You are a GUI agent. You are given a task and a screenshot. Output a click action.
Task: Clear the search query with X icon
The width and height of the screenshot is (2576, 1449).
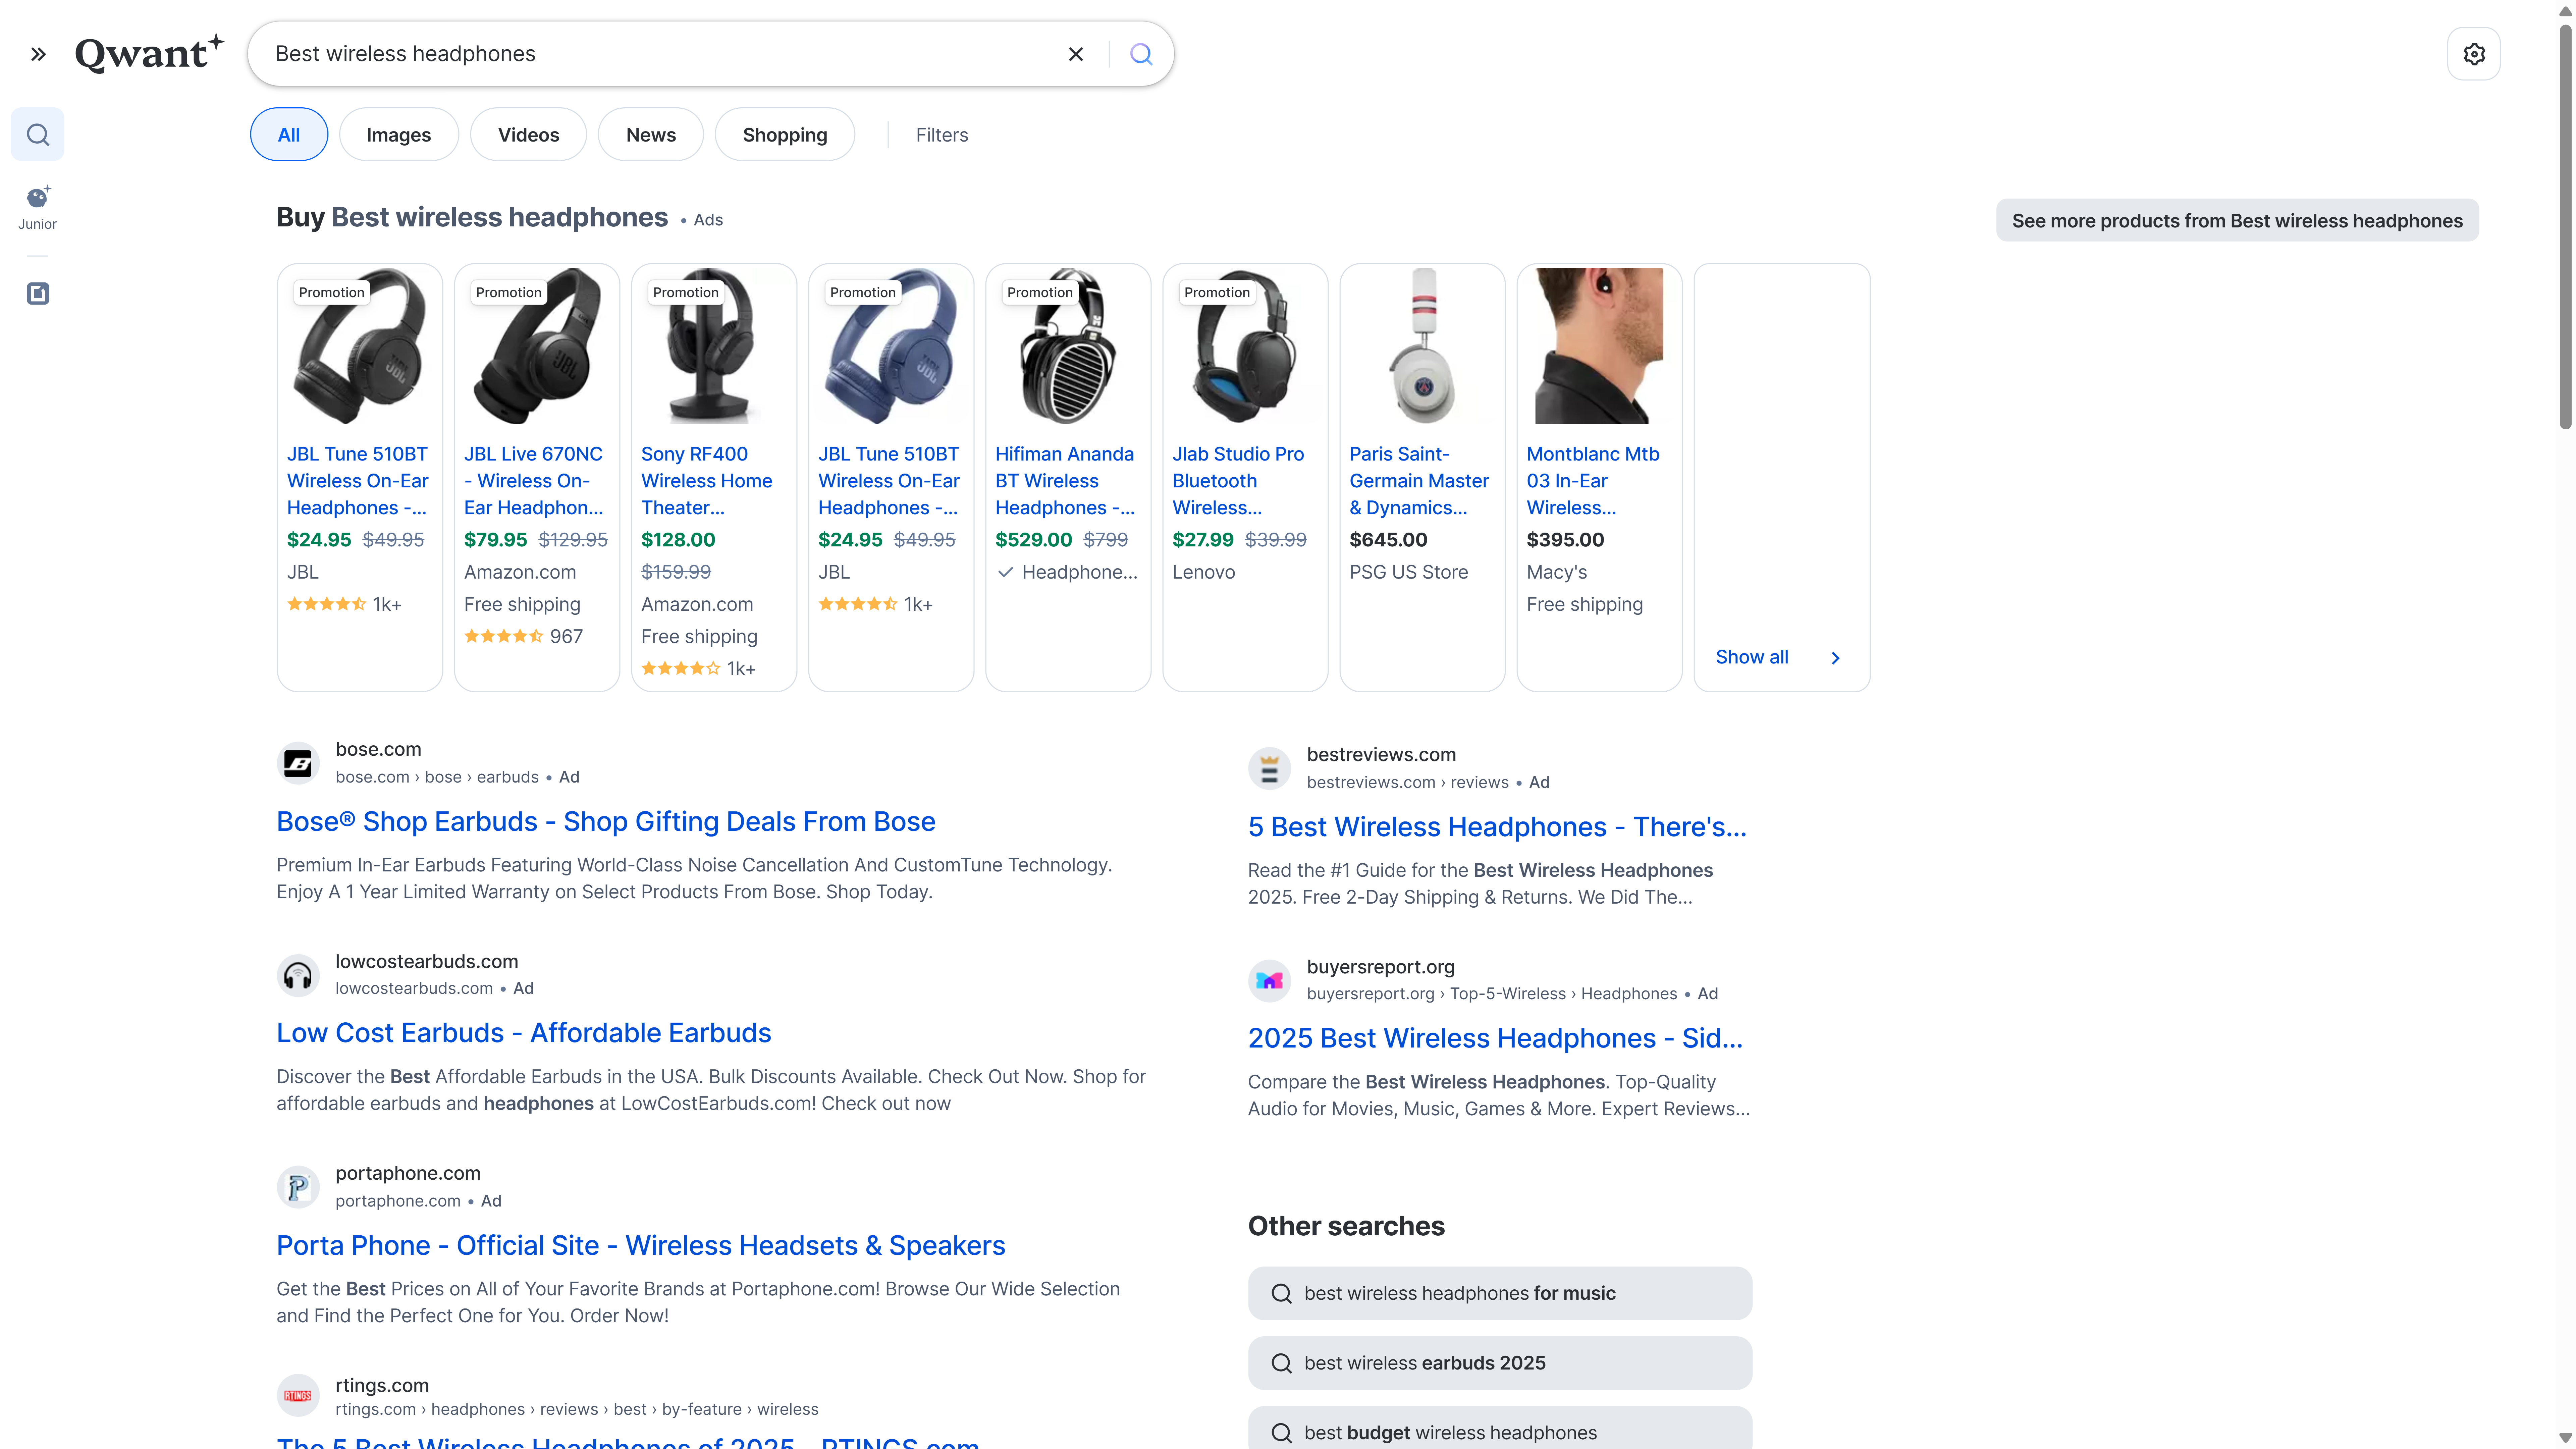pyautogui.click(x=1076, y=54)
